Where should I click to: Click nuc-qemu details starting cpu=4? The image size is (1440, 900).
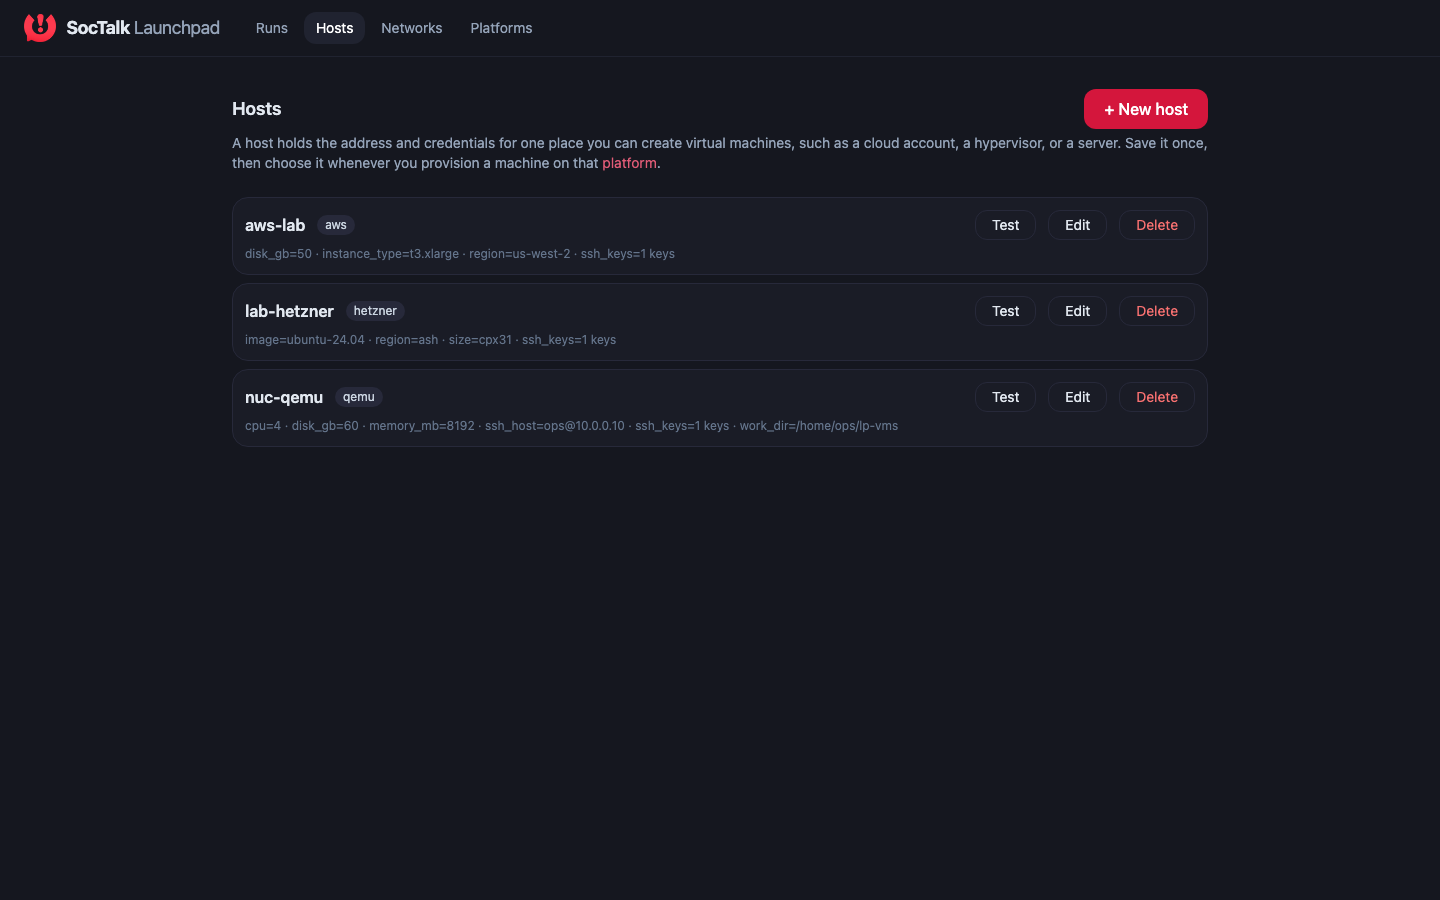[x=571, y=426]
